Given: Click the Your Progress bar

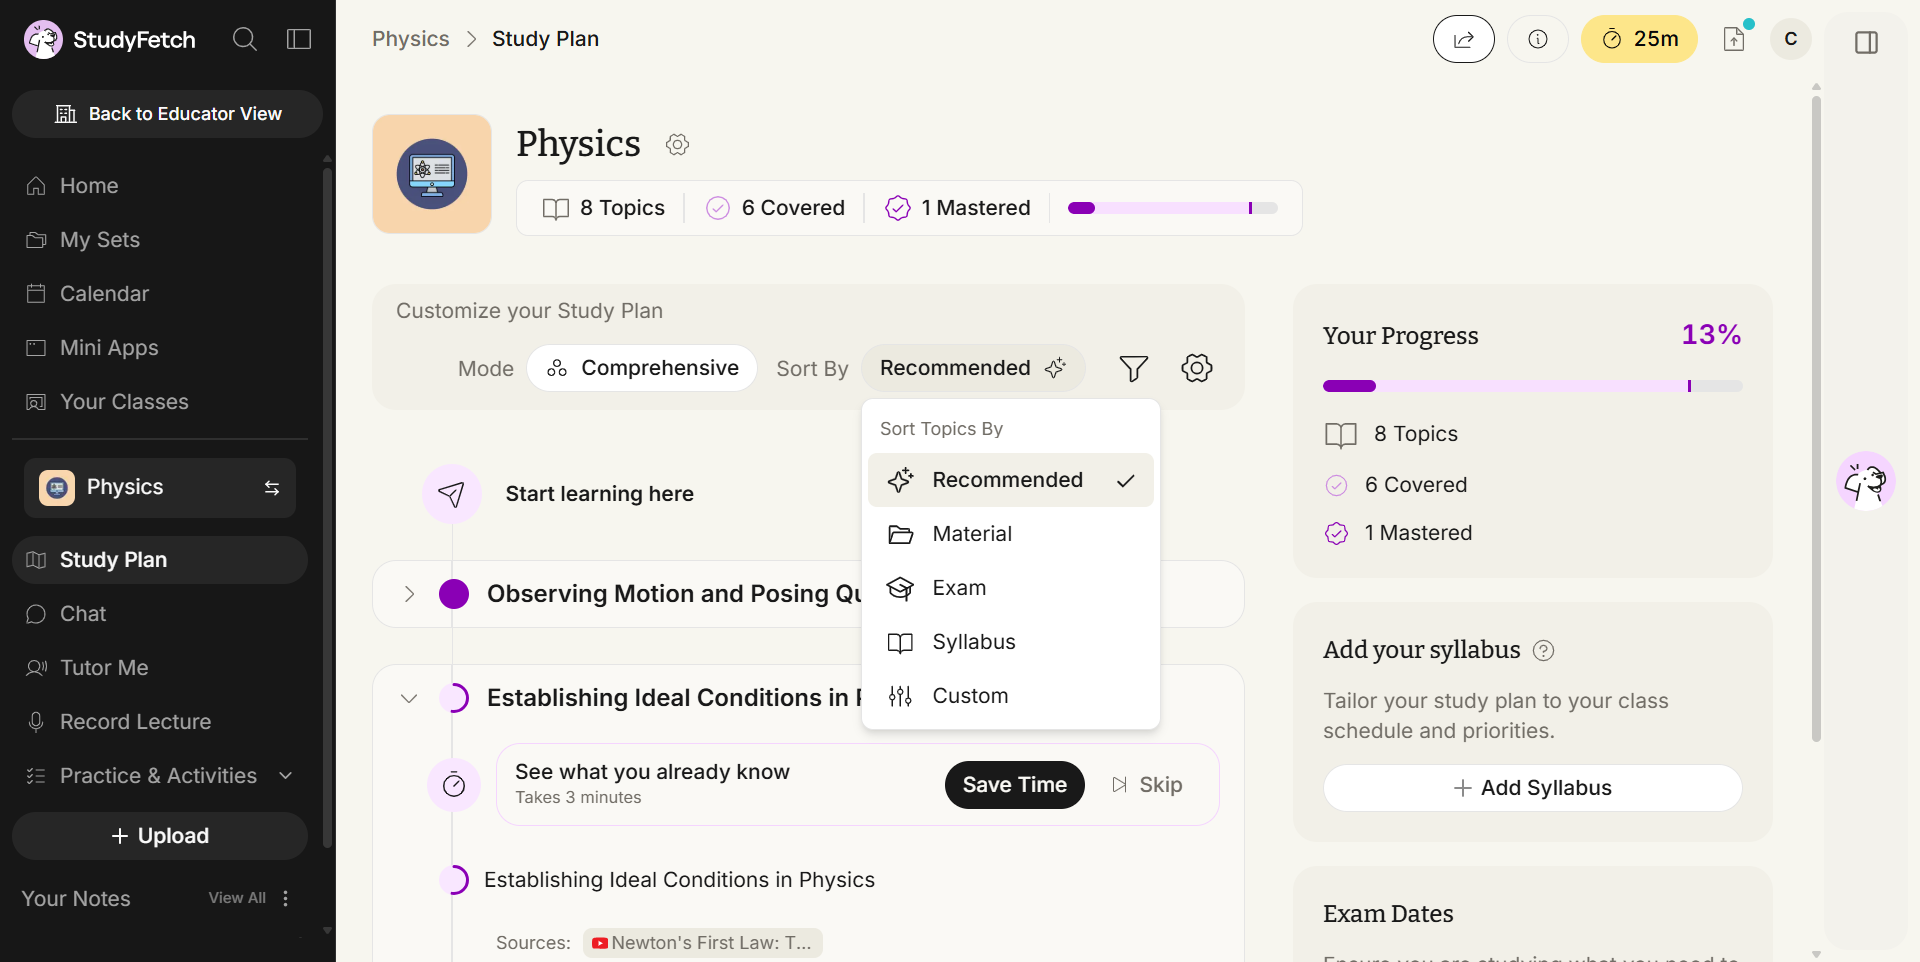Looking at the screenshot, I should pyautogui.click(x=1532, y=386).
